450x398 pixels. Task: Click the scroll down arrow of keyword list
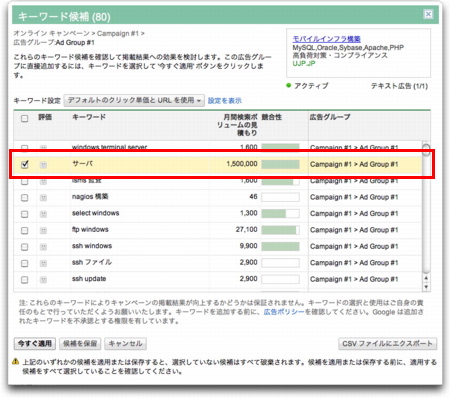[x=426, y=287]
